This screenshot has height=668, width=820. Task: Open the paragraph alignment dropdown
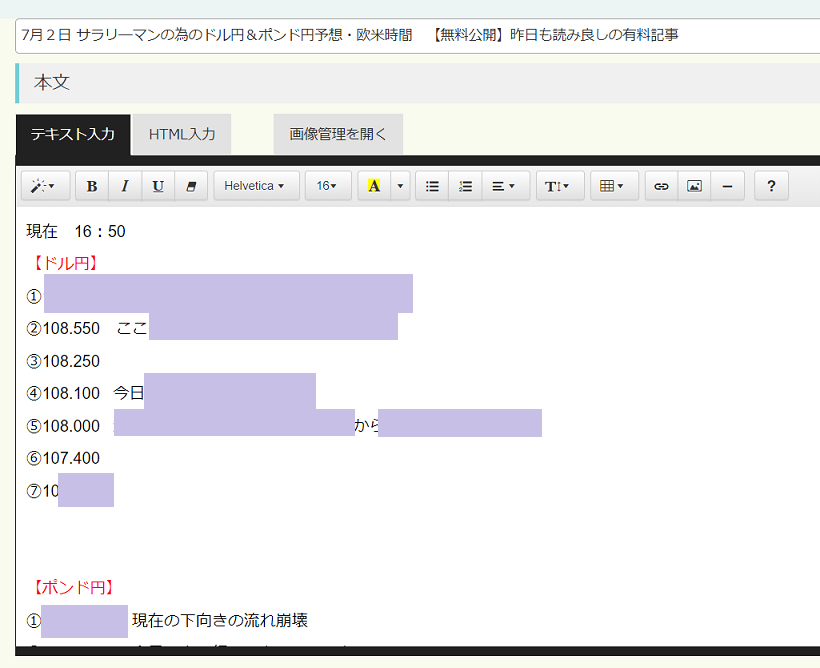pos(505,186)
